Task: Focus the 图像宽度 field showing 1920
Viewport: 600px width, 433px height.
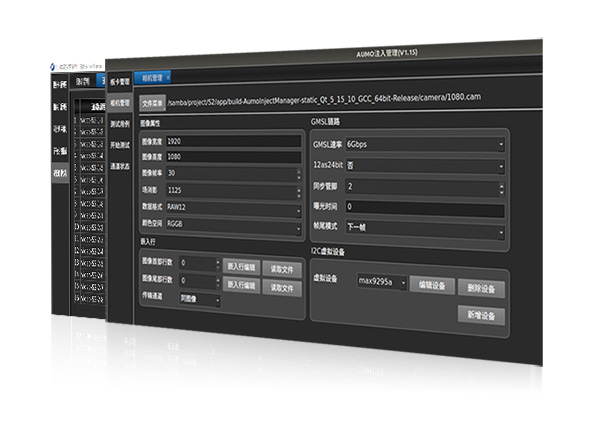Action: (233, 141)
